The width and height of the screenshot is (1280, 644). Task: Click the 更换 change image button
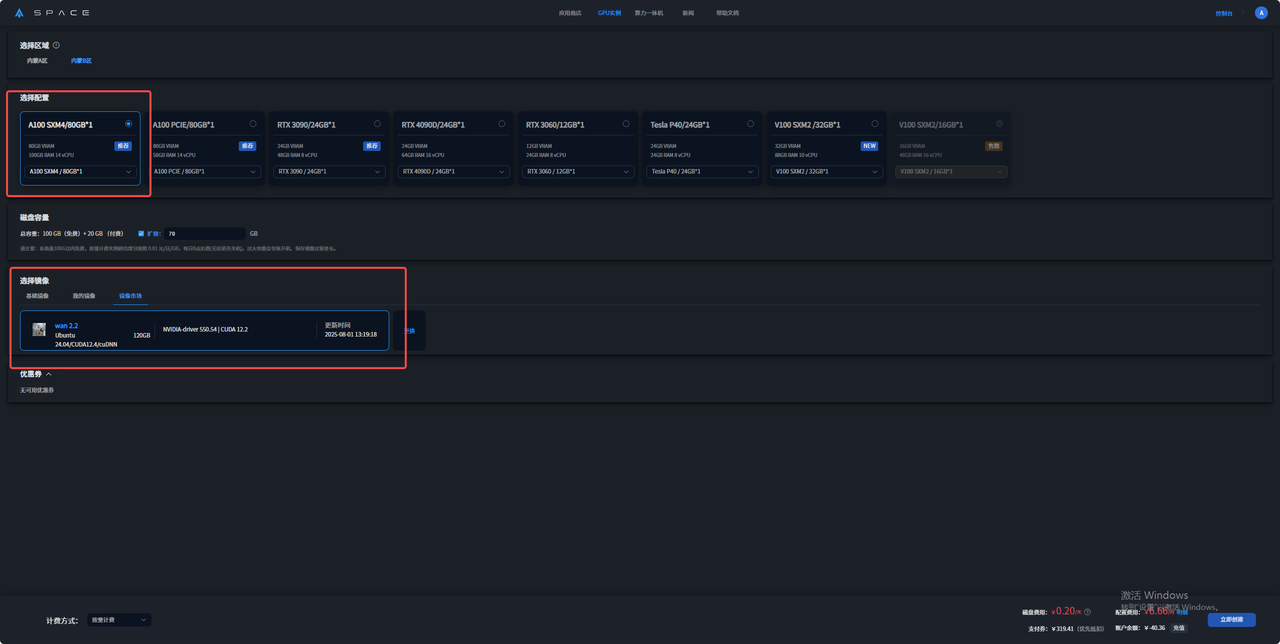(x=409, y=331)
